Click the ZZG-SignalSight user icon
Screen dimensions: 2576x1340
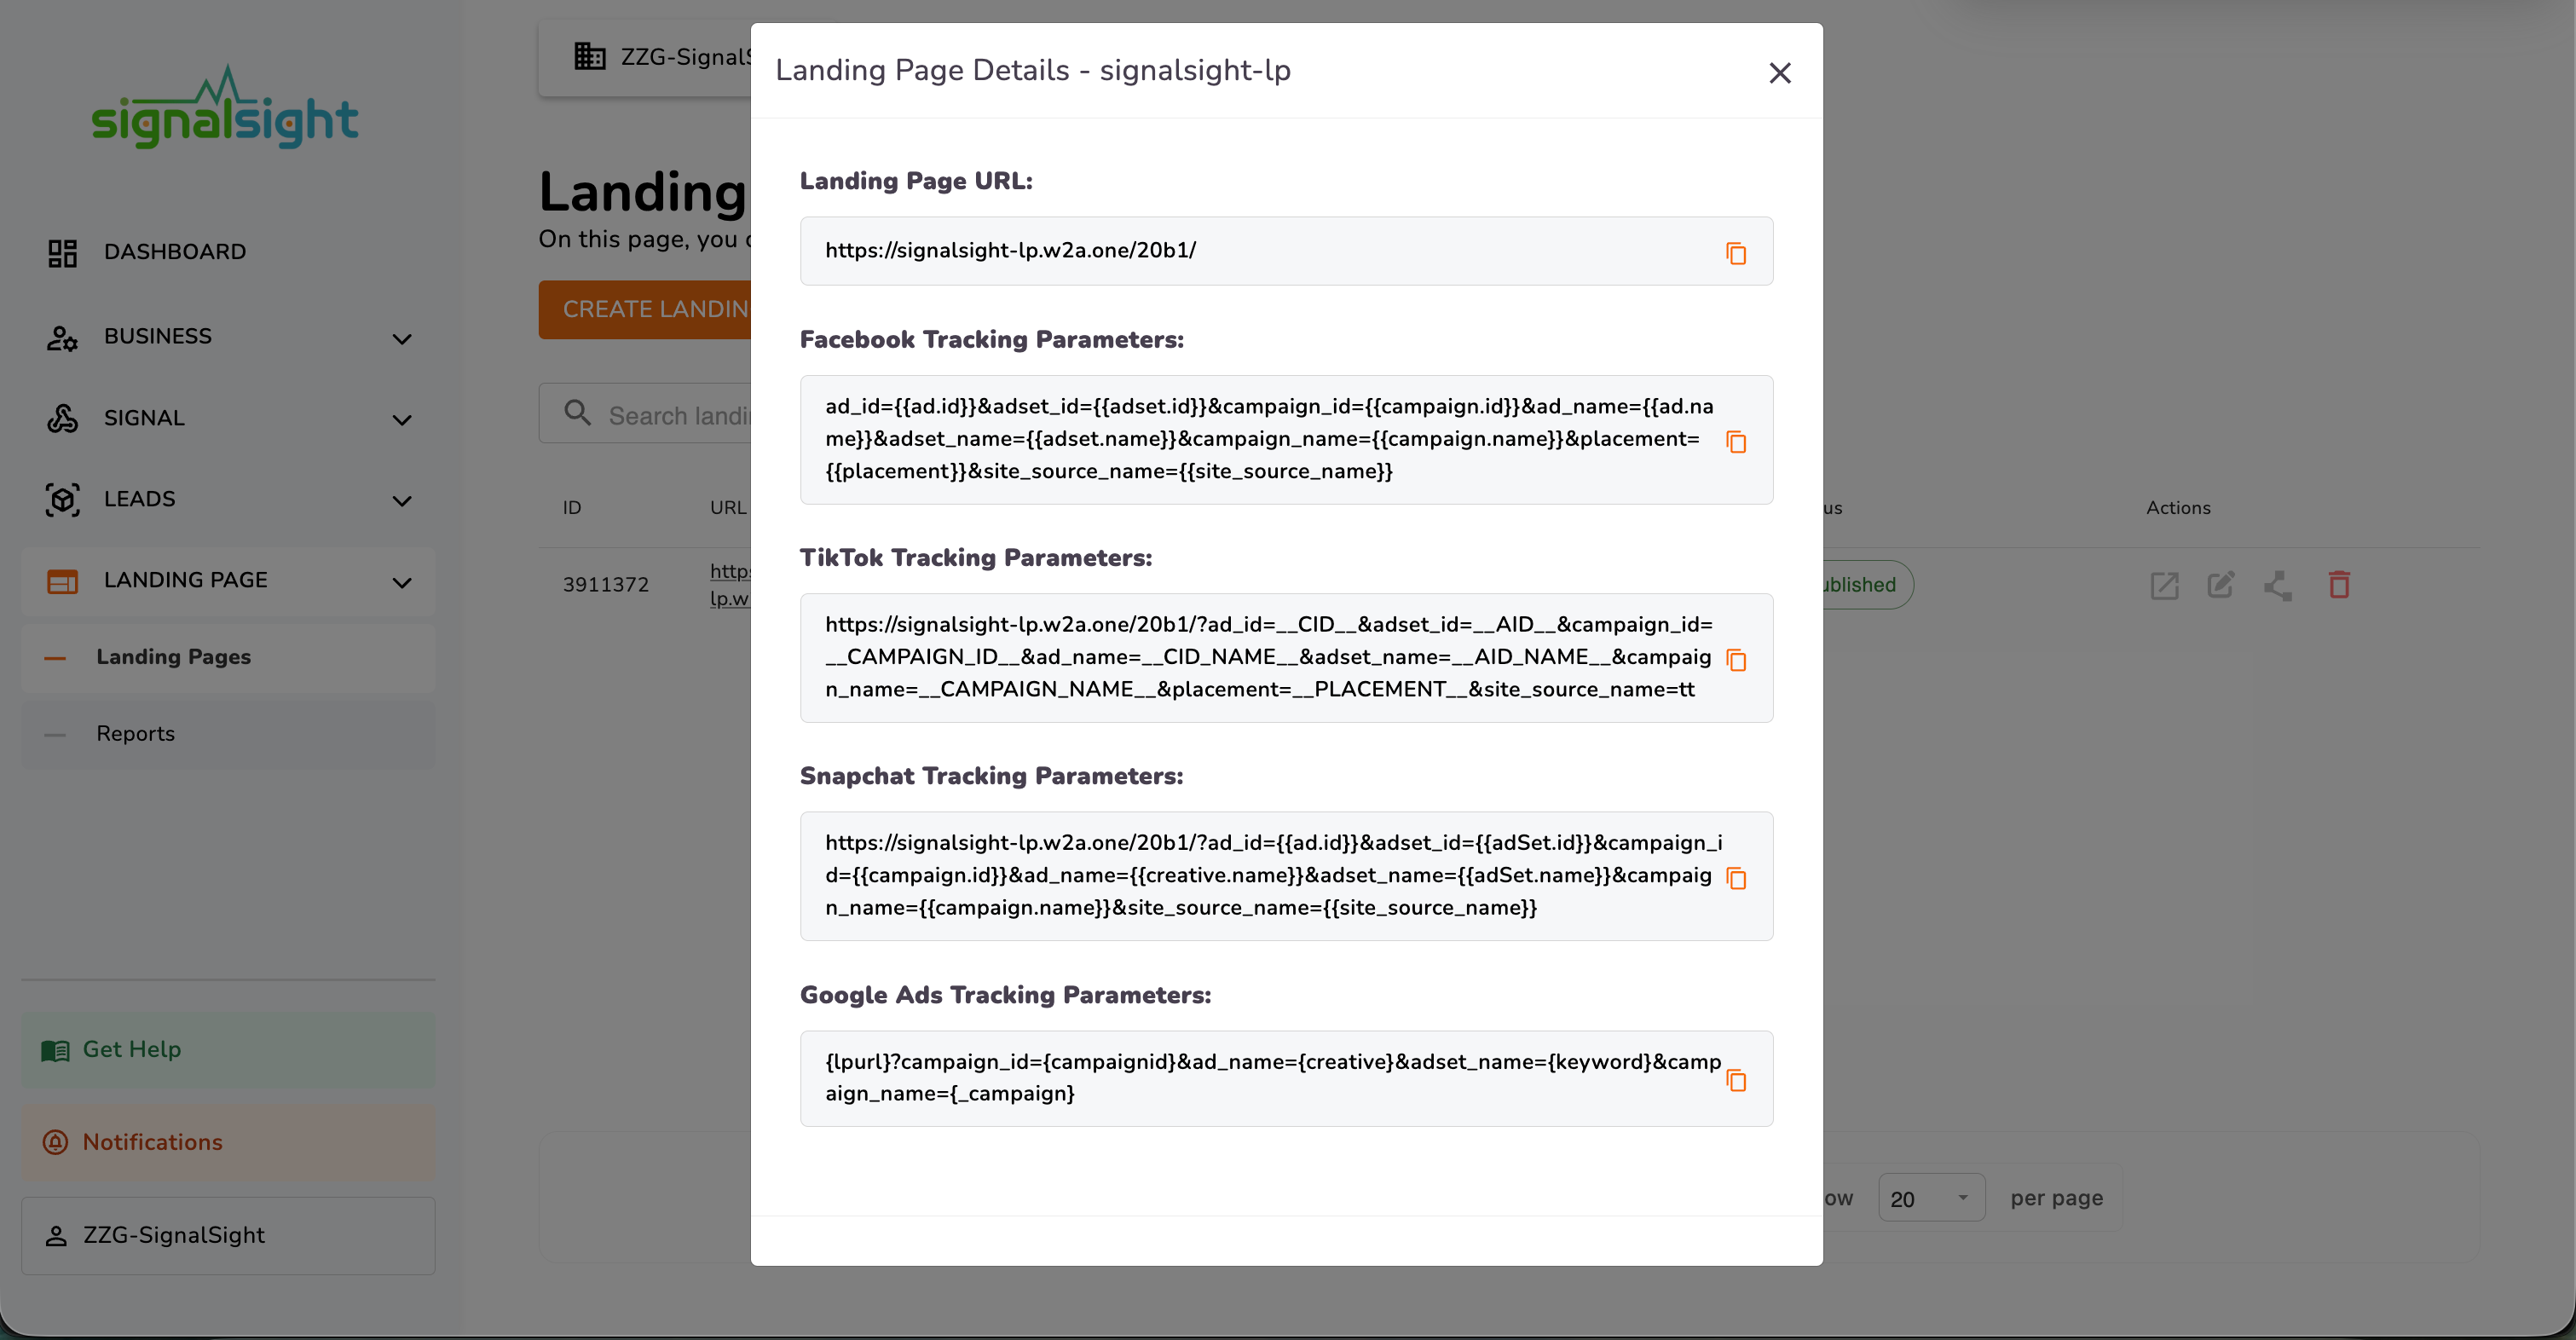[56, 1236]
